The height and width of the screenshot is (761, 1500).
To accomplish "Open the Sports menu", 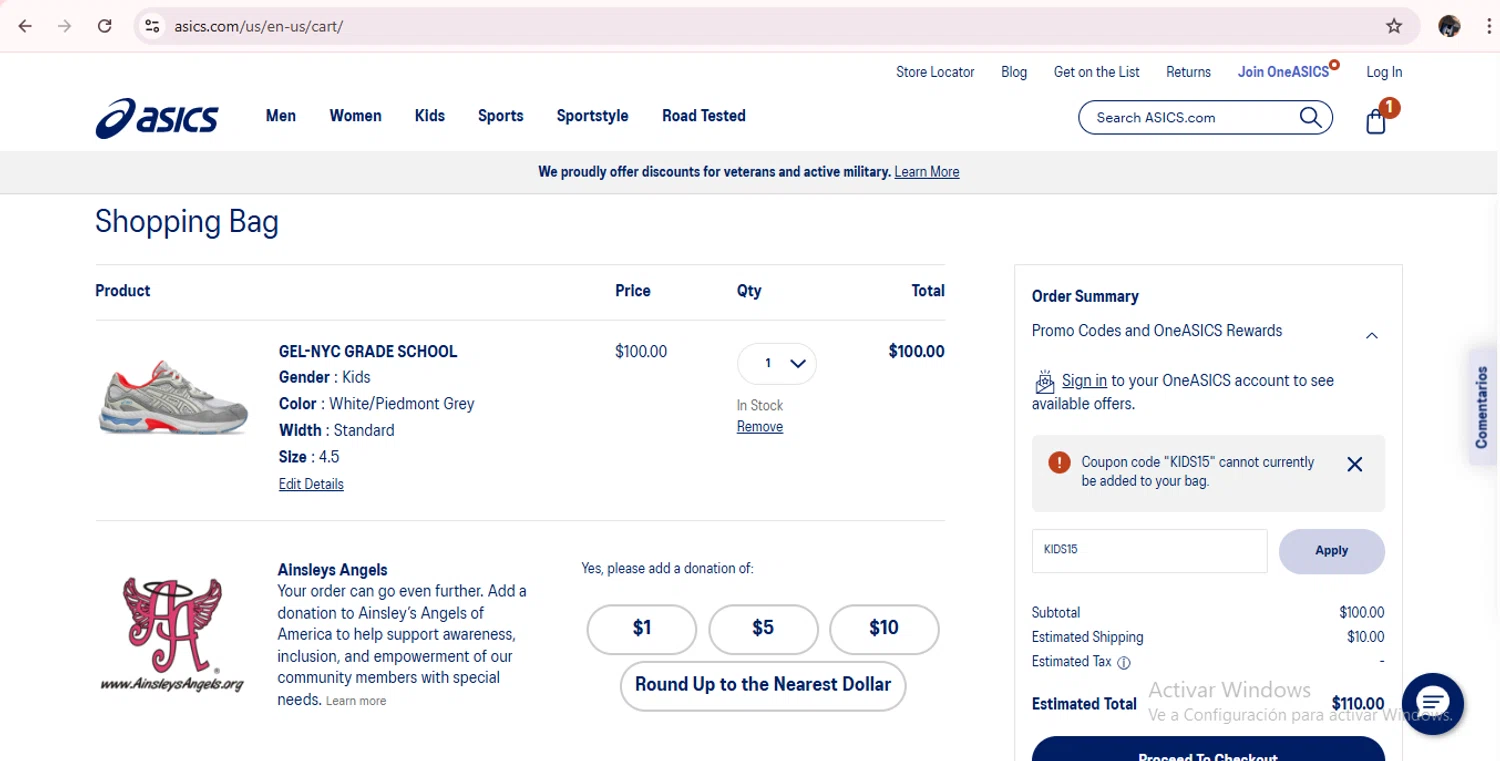I will 501,116.
